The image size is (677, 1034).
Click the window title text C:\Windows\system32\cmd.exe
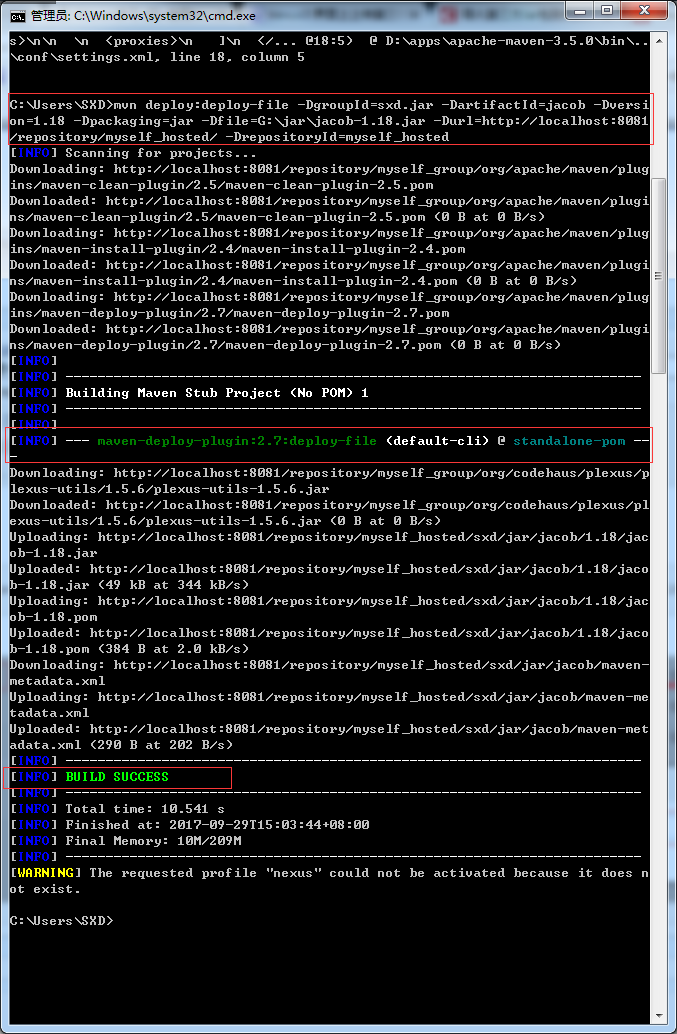pyautogui.click(x=165, y=15)
